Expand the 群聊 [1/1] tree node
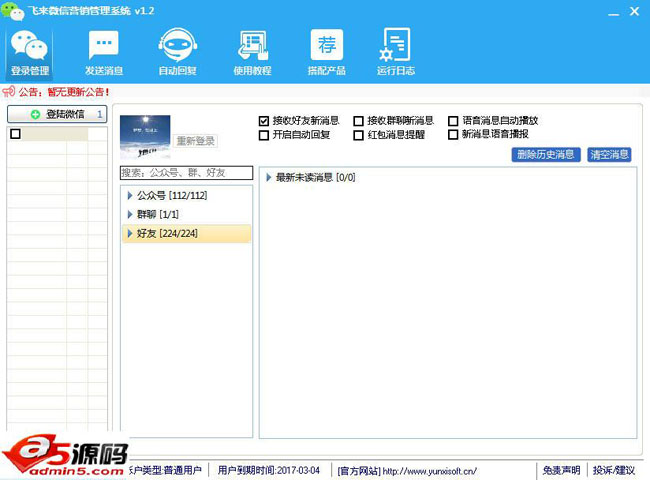Viewport: 650px width, 480px height. pyautogui.click(x=130, y=214)
